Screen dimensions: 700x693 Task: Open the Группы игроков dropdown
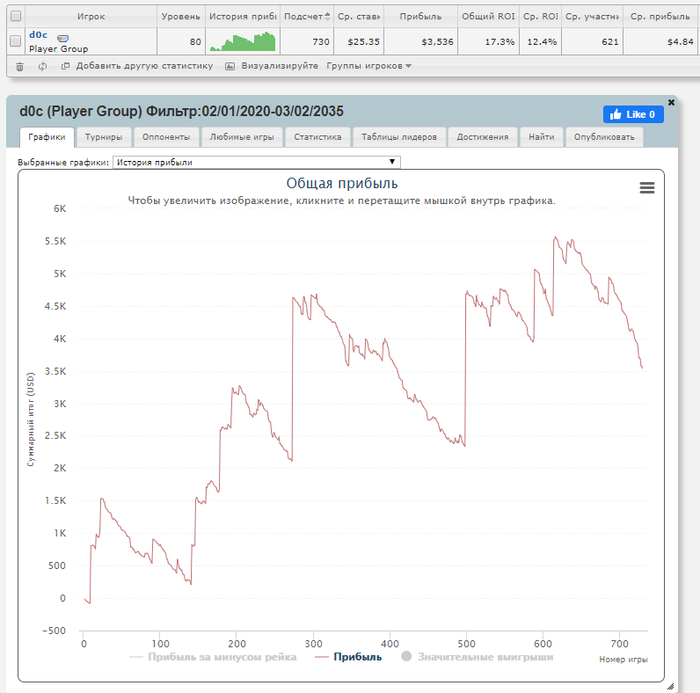tap(369, 66)
